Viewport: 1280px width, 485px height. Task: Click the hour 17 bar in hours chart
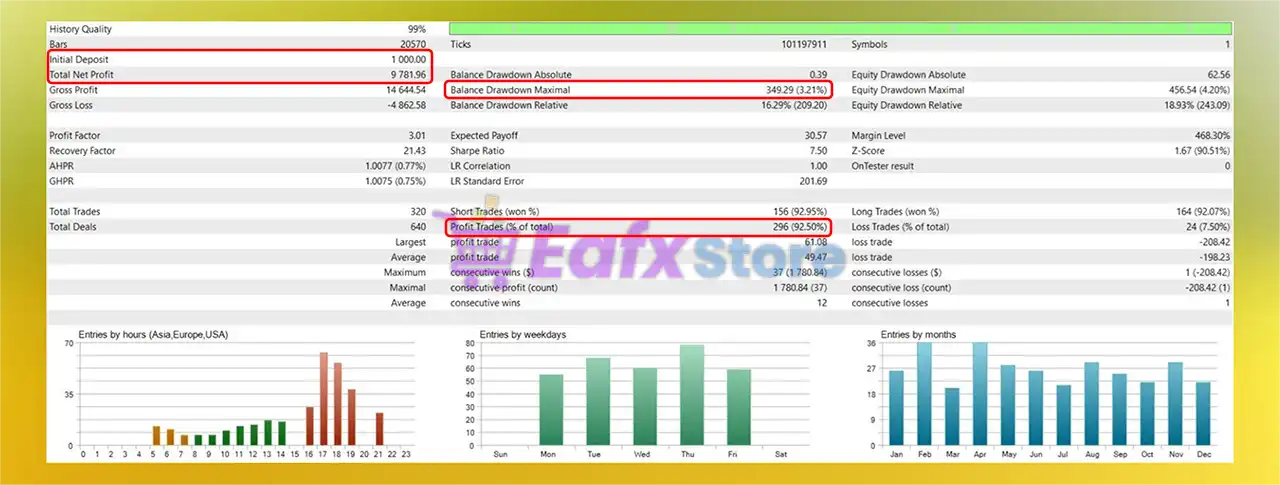tap(324, 398)
